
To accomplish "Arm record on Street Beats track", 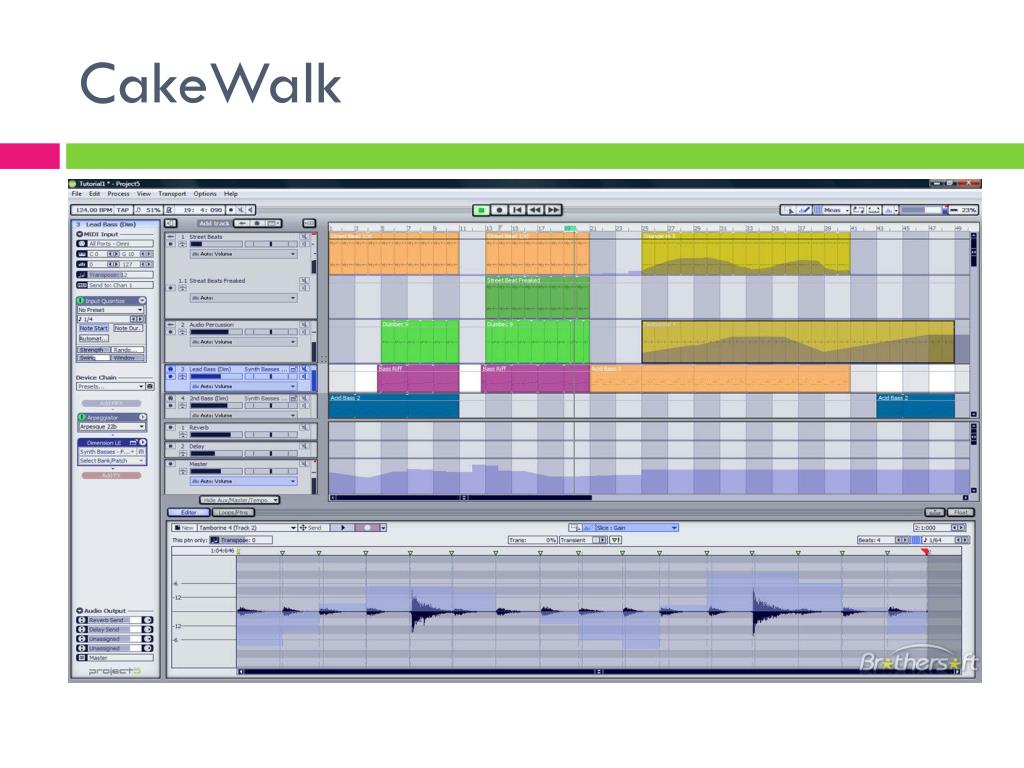I will [x=171, y=244].
